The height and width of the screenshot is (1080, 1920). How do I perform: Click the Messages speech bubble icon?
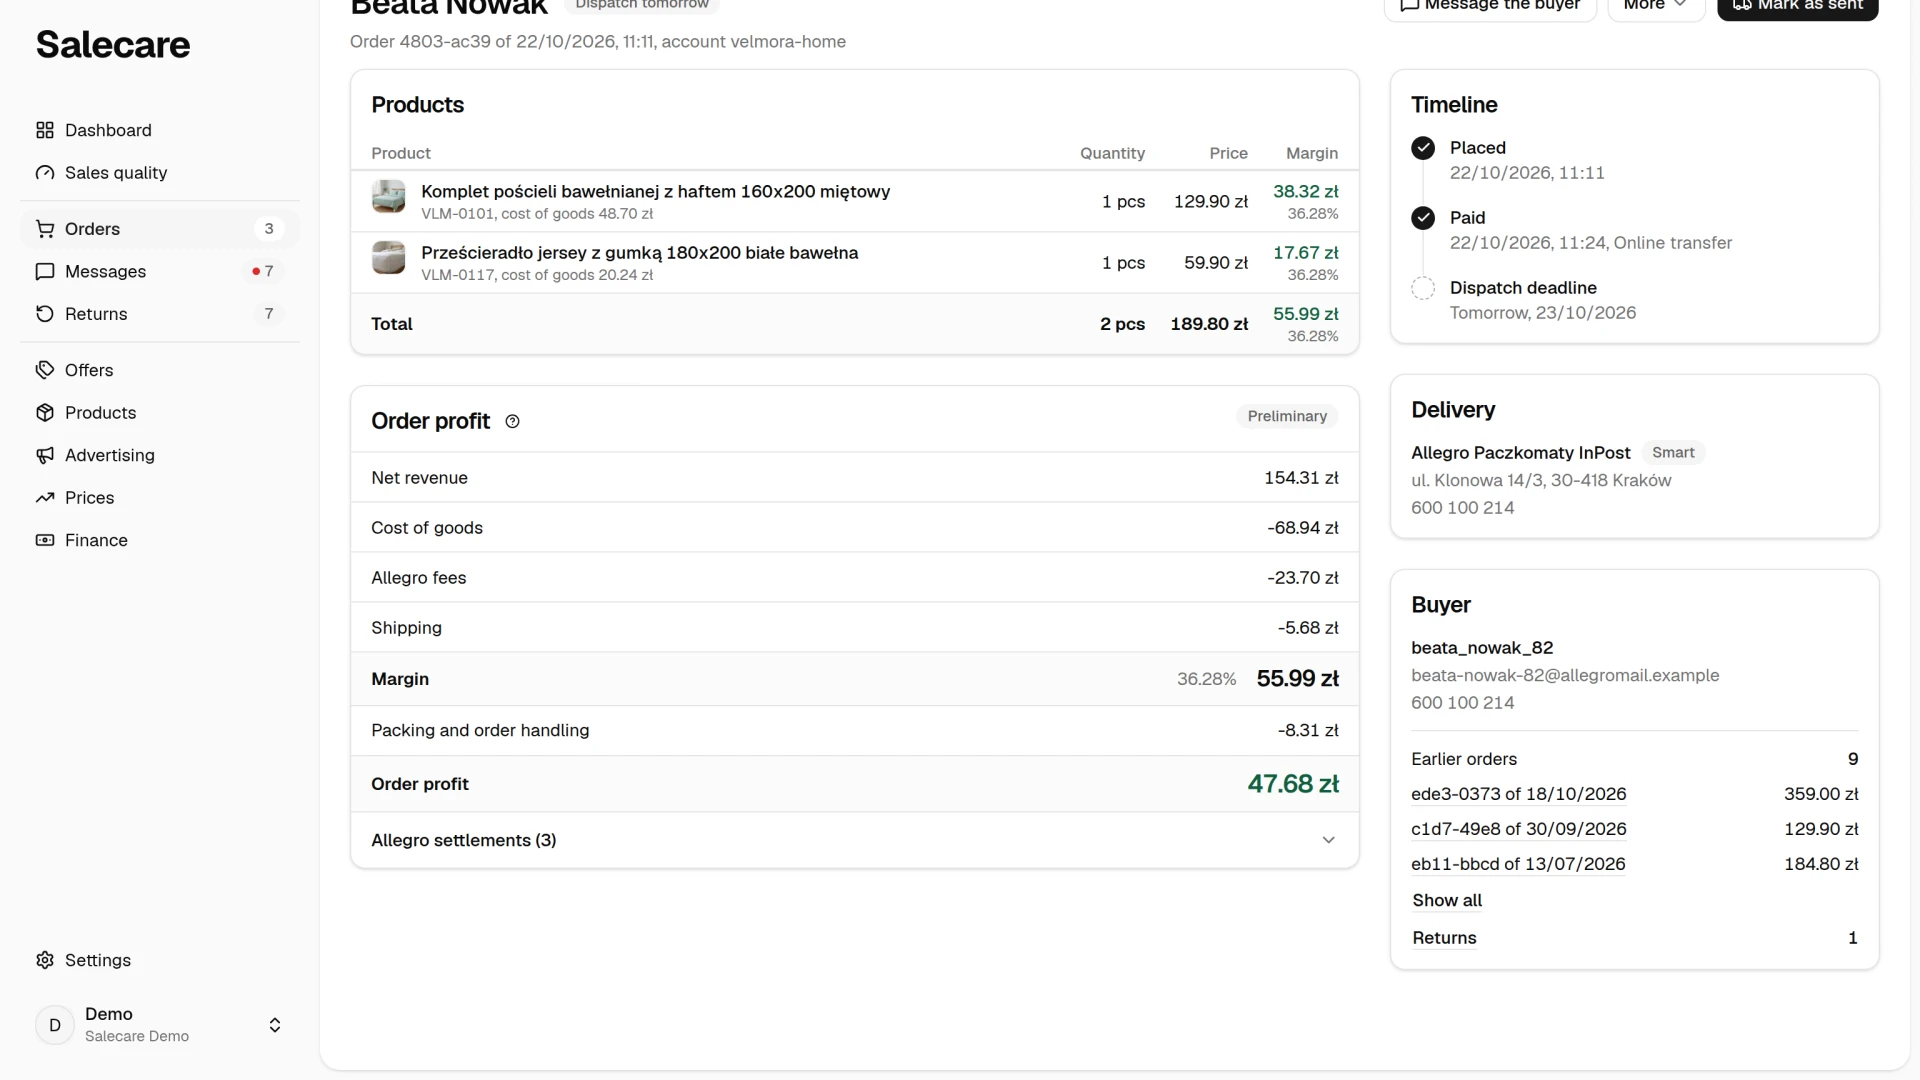pos(45,271)
